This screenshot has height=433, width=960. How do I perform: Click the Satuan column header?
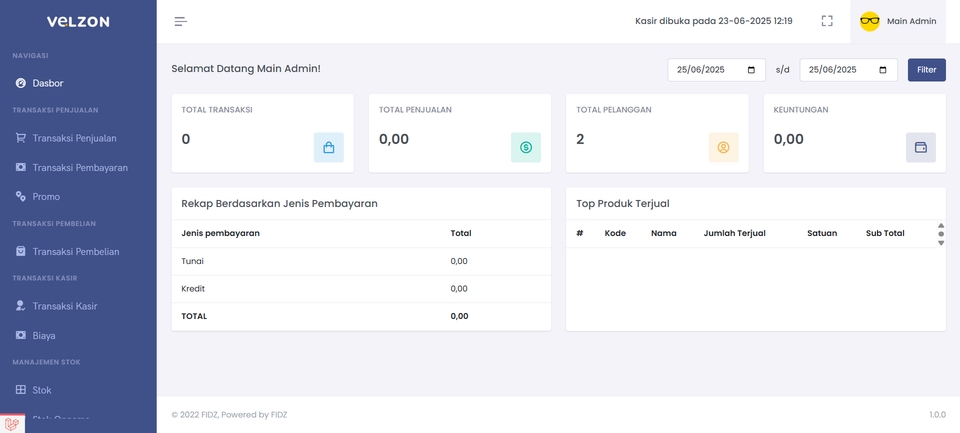click(x=822, y=233)
